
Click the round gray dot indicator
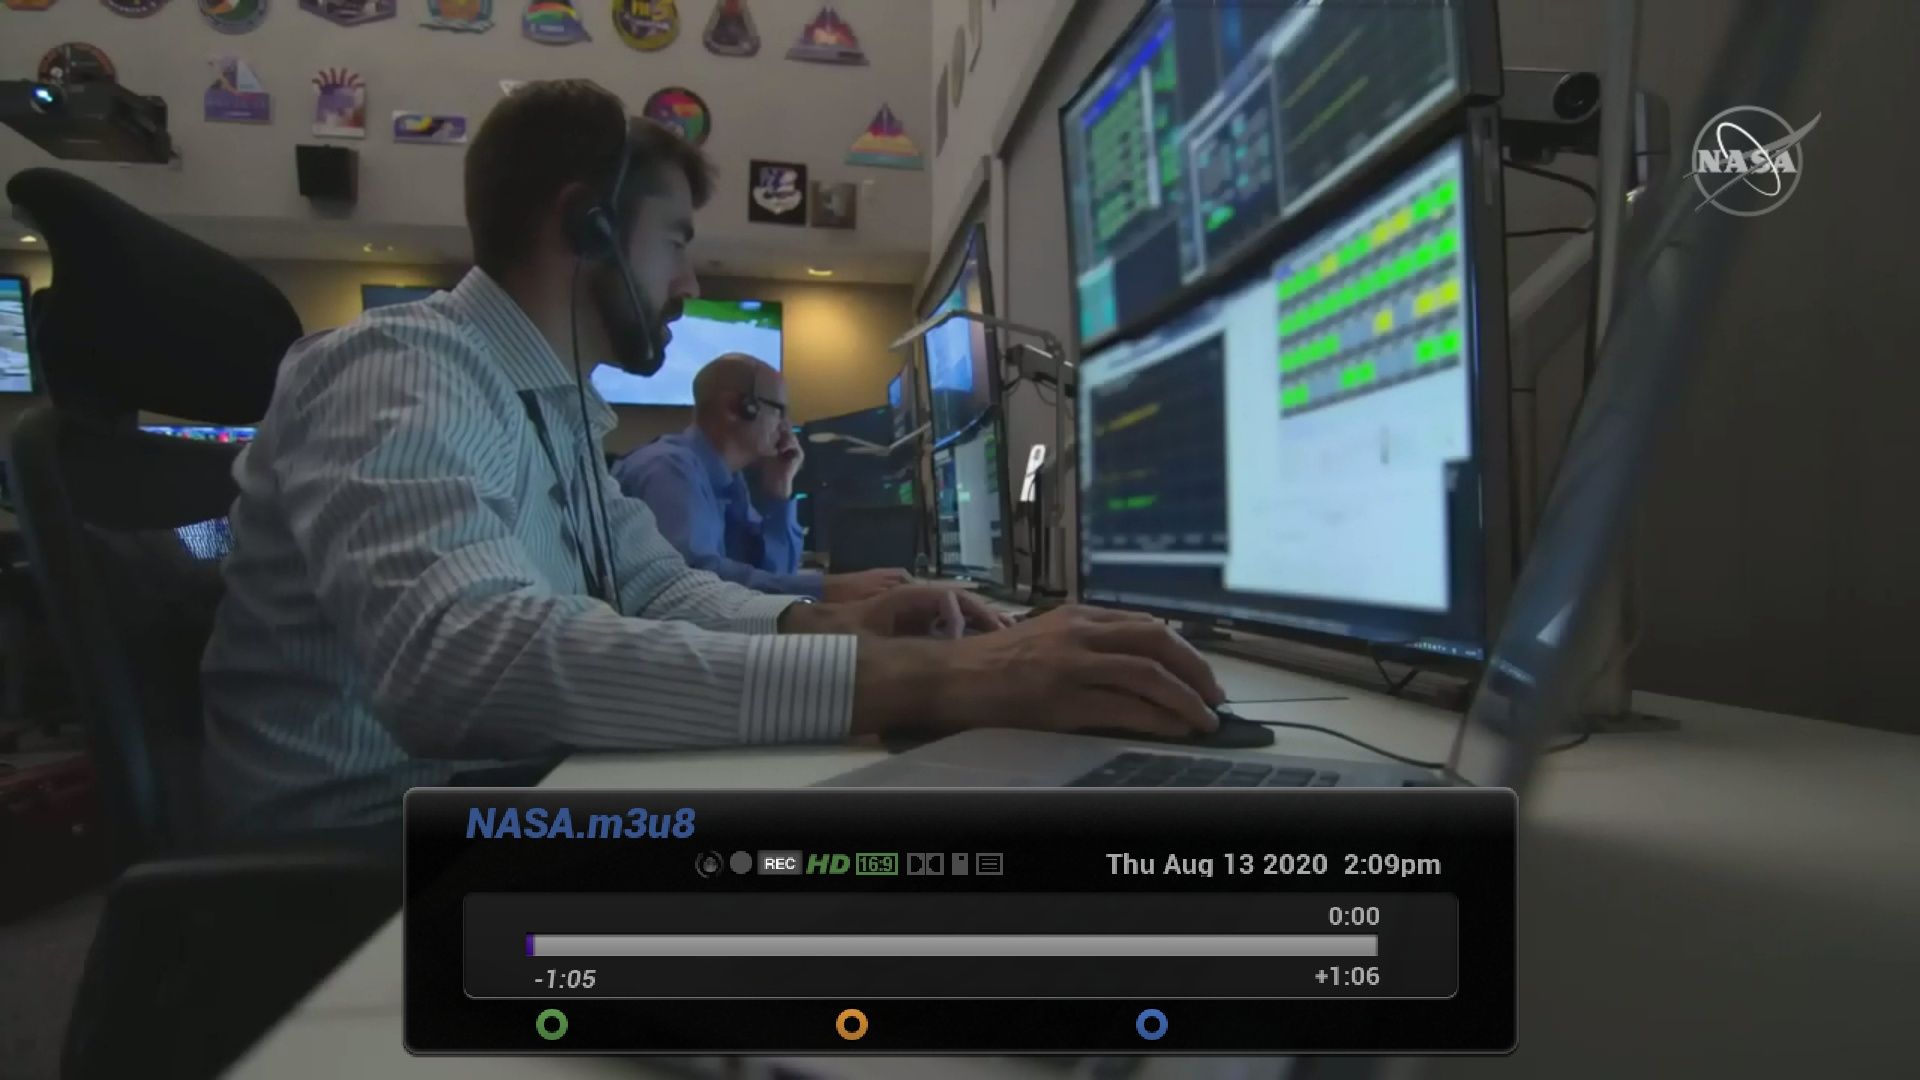[x=741, y=863]
